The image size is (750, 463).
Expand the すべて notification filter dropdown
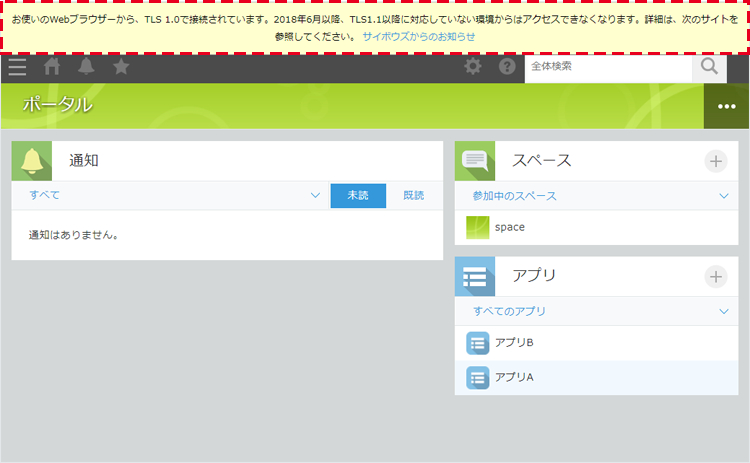coord(315,195)
